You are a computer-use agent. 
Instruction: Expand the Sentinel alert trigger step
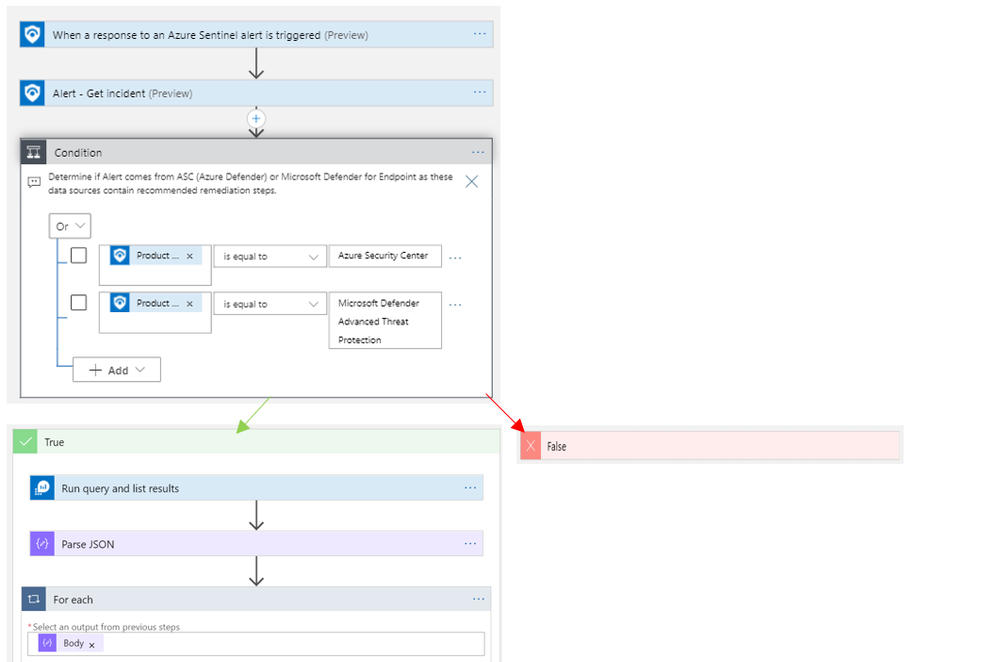[x=256, y=34]
